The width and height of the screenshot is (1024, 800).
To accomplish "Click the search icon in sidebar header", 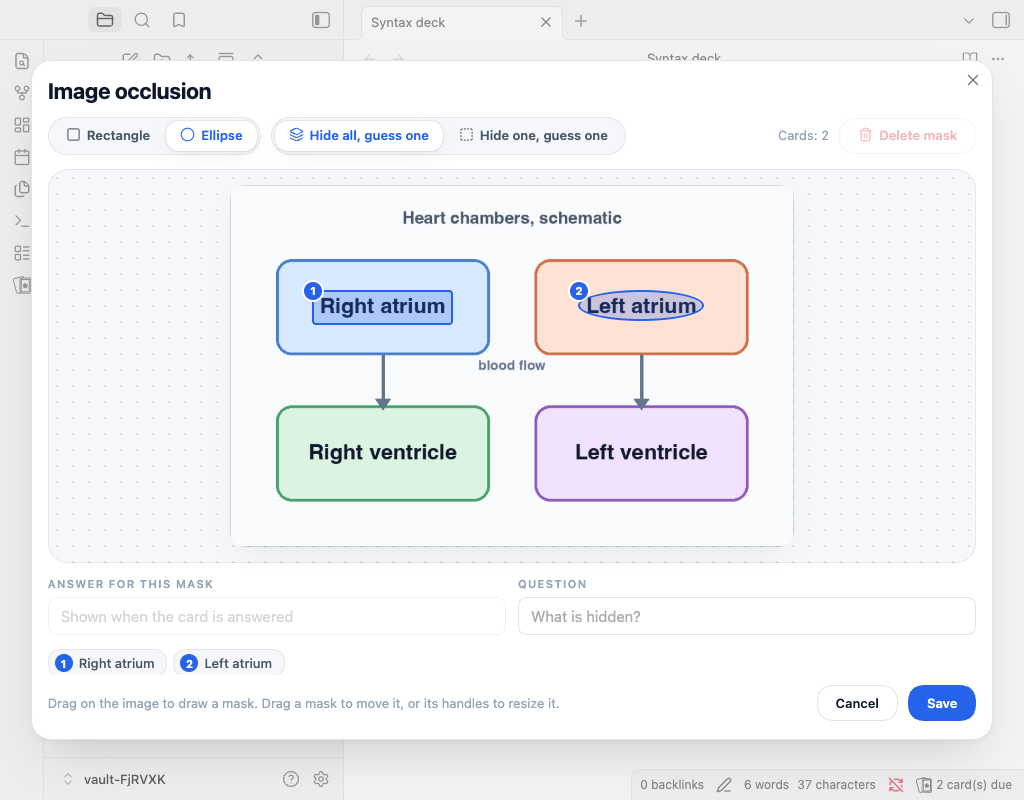I will [142, 20].
